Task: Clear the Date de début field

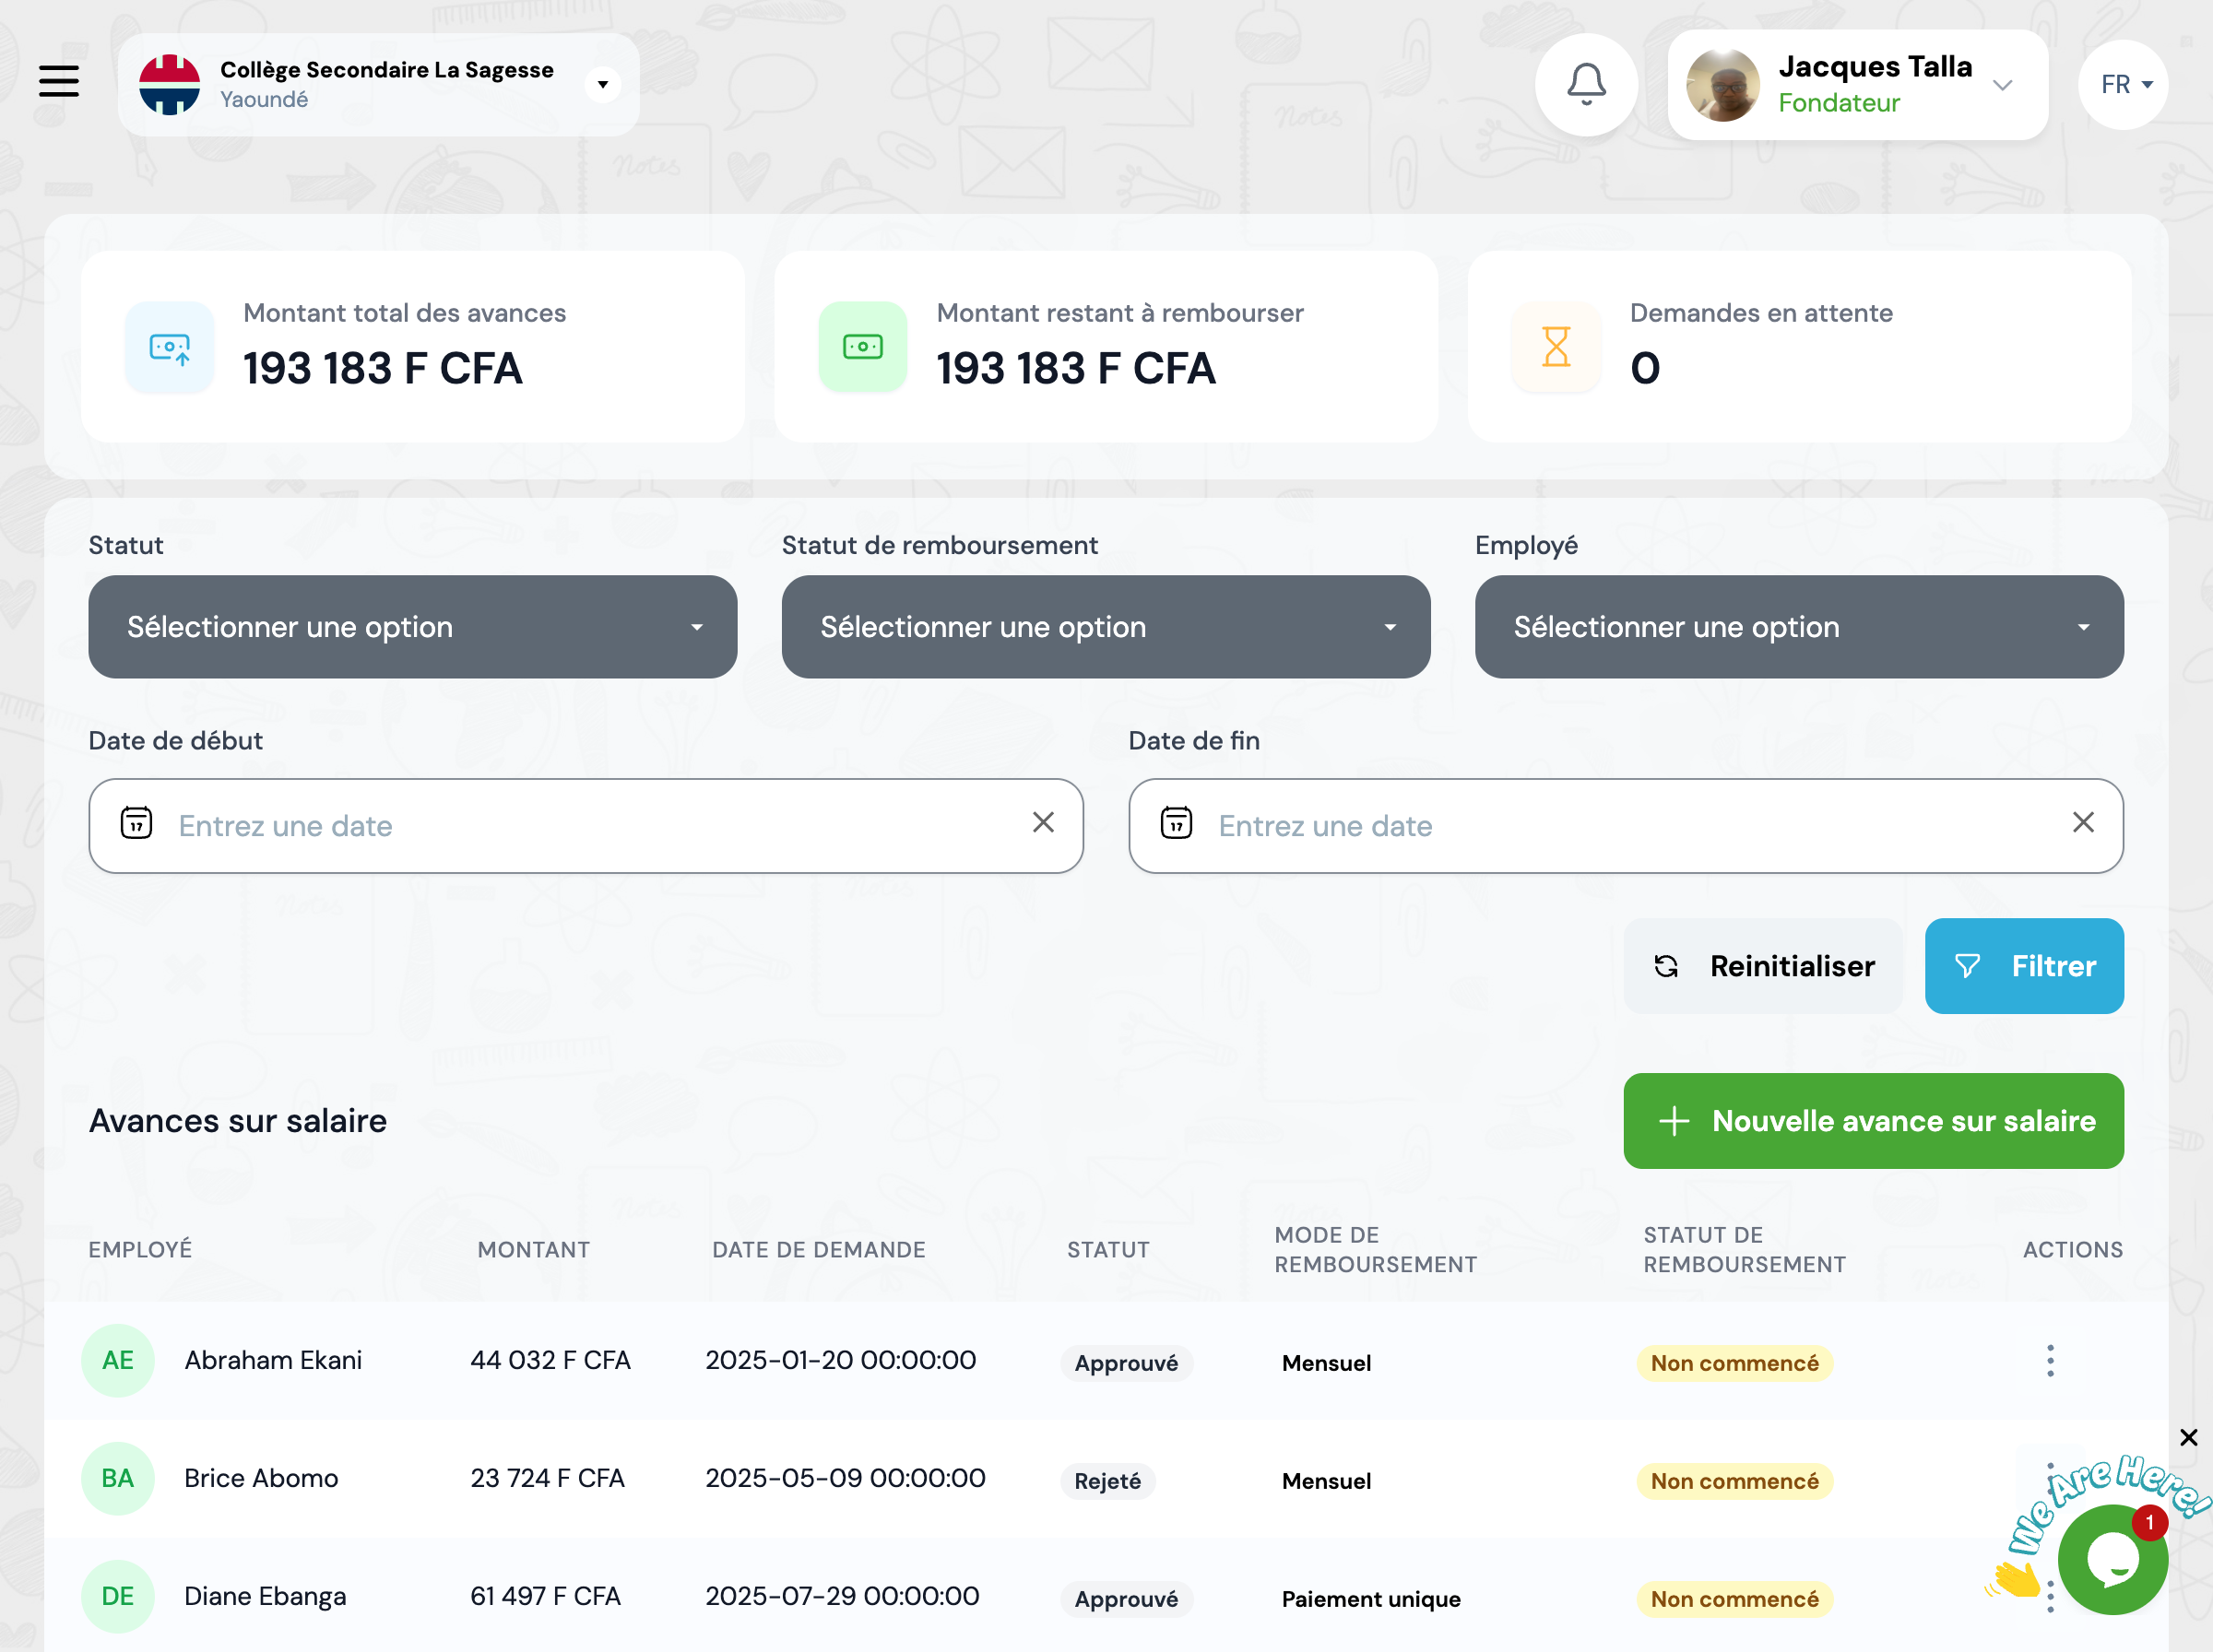Action: [1043, 823]
